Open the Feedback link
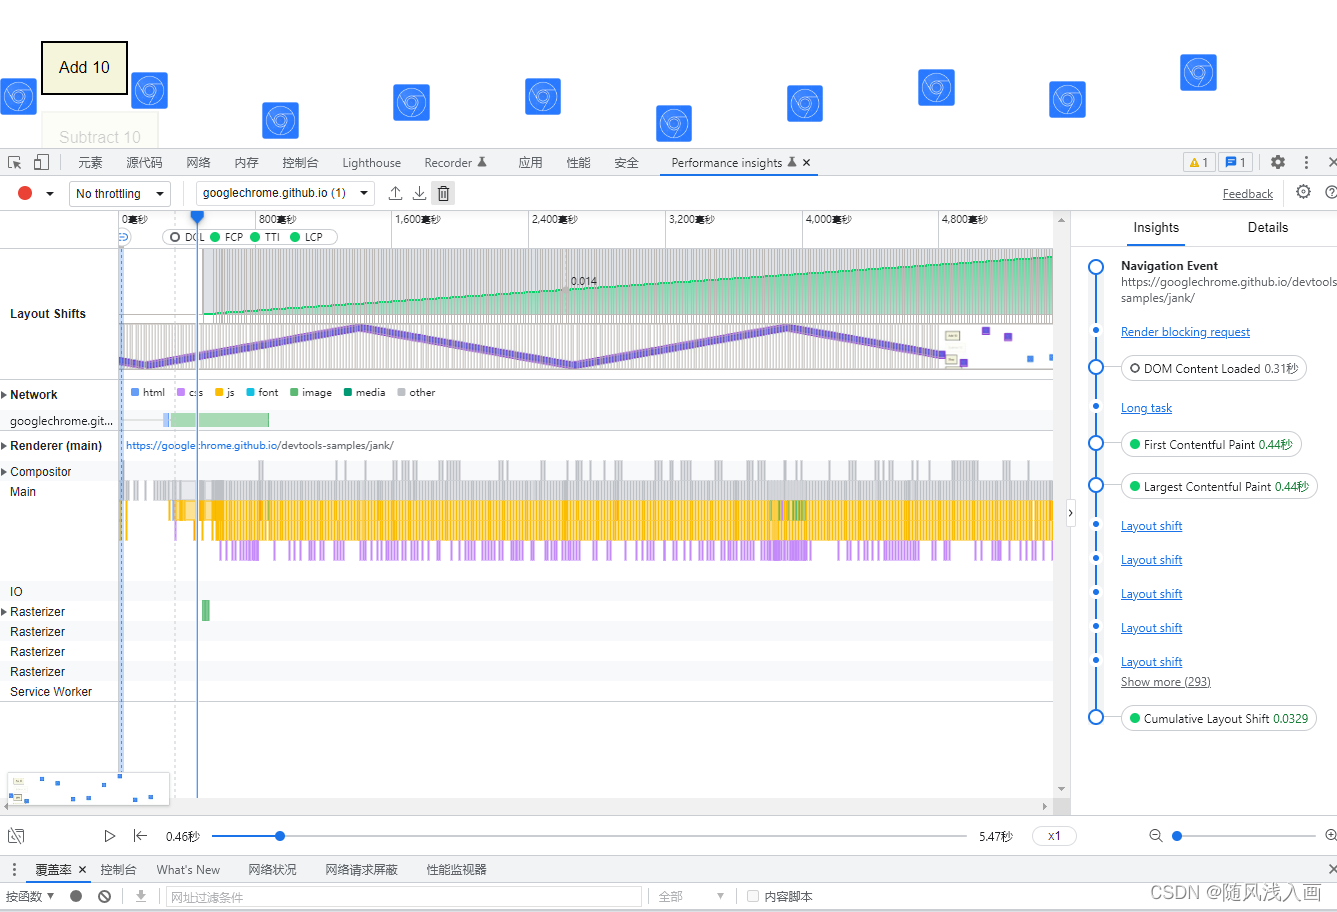Image resolution: width=1337 pixels, height=912 pixels. coord(1247,194)
